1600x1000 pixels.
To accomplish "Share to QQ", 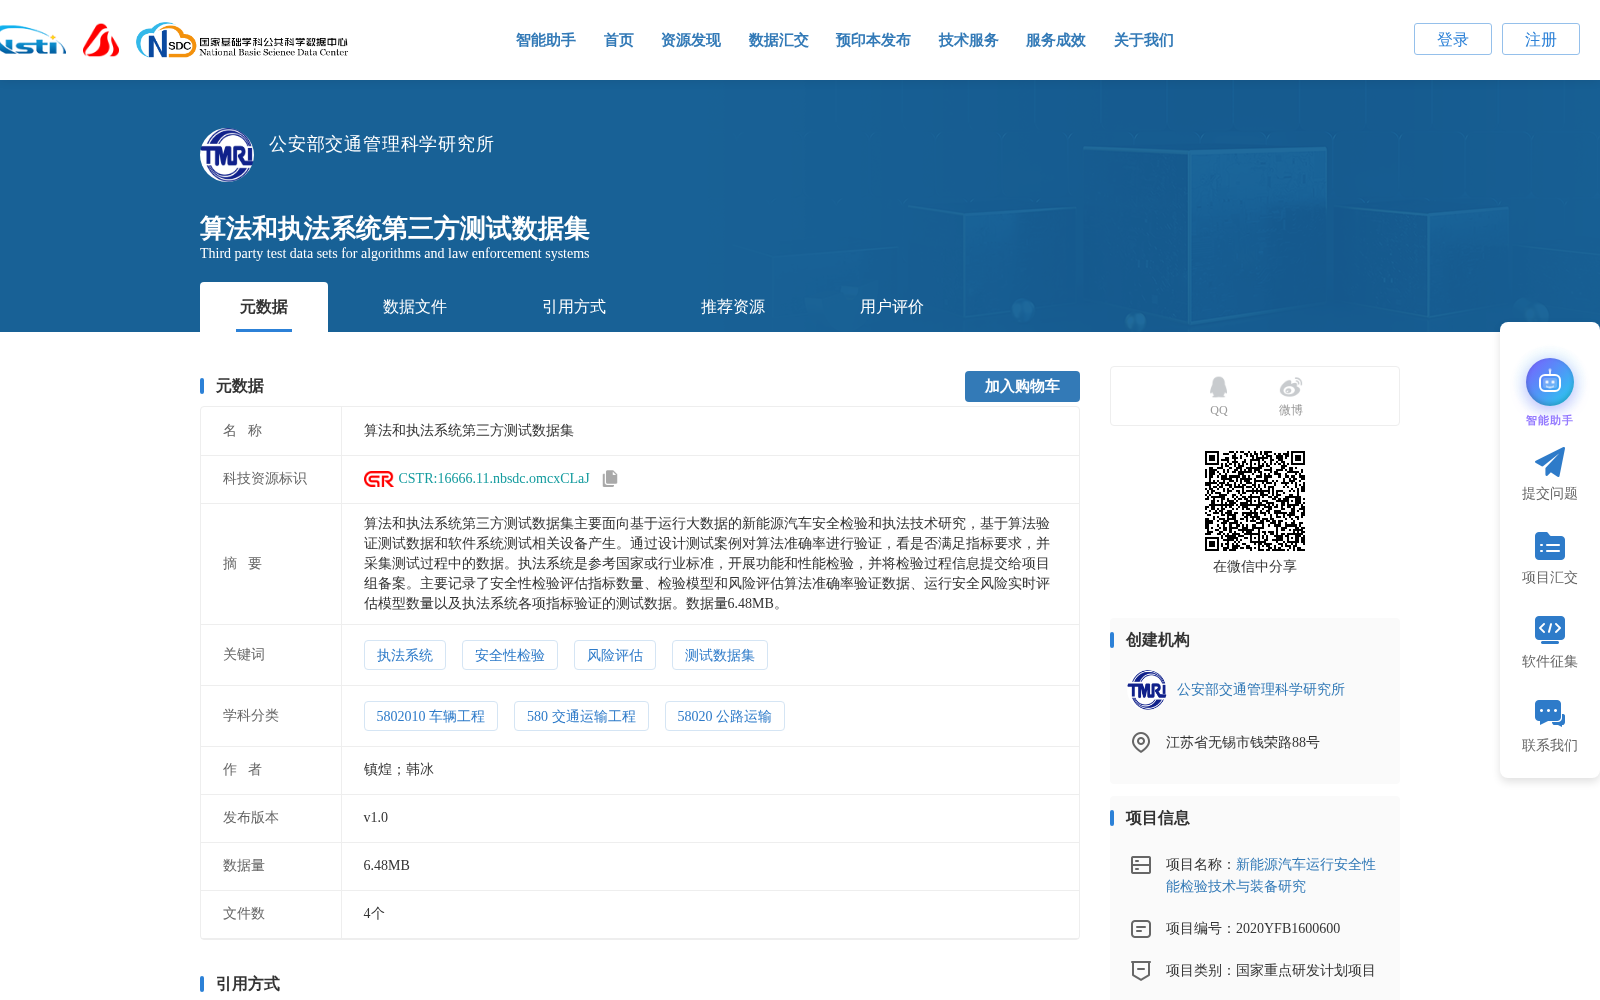I will pos(1218,396).
